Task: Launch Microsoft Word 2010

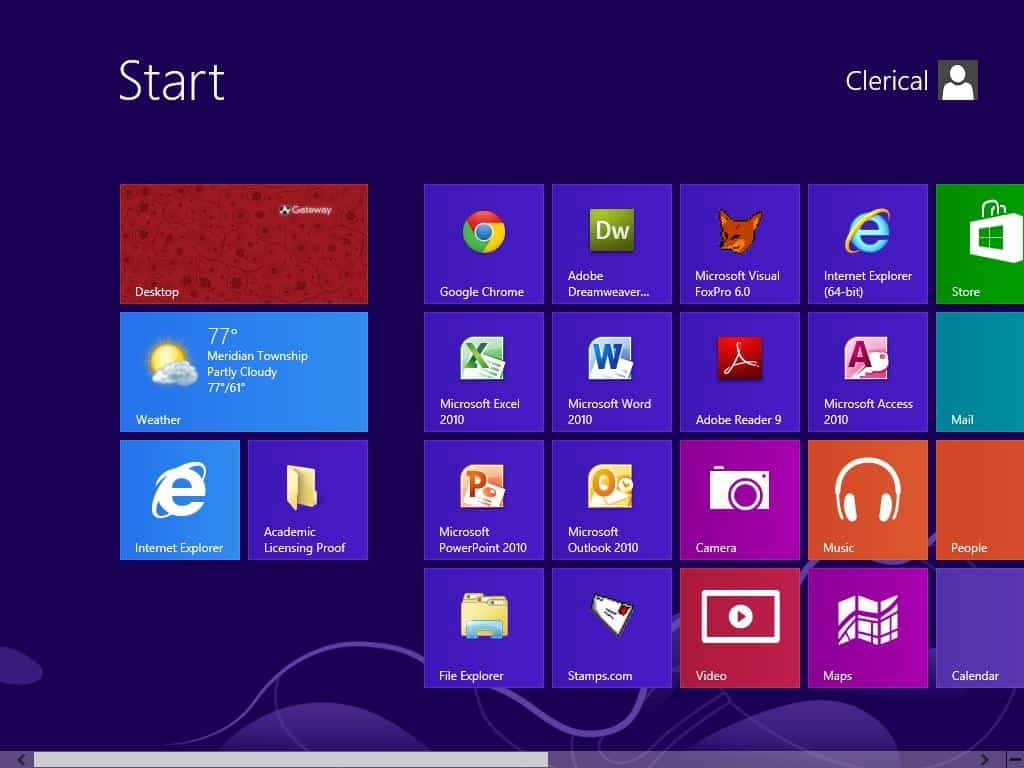Action: tap(611, 371)
